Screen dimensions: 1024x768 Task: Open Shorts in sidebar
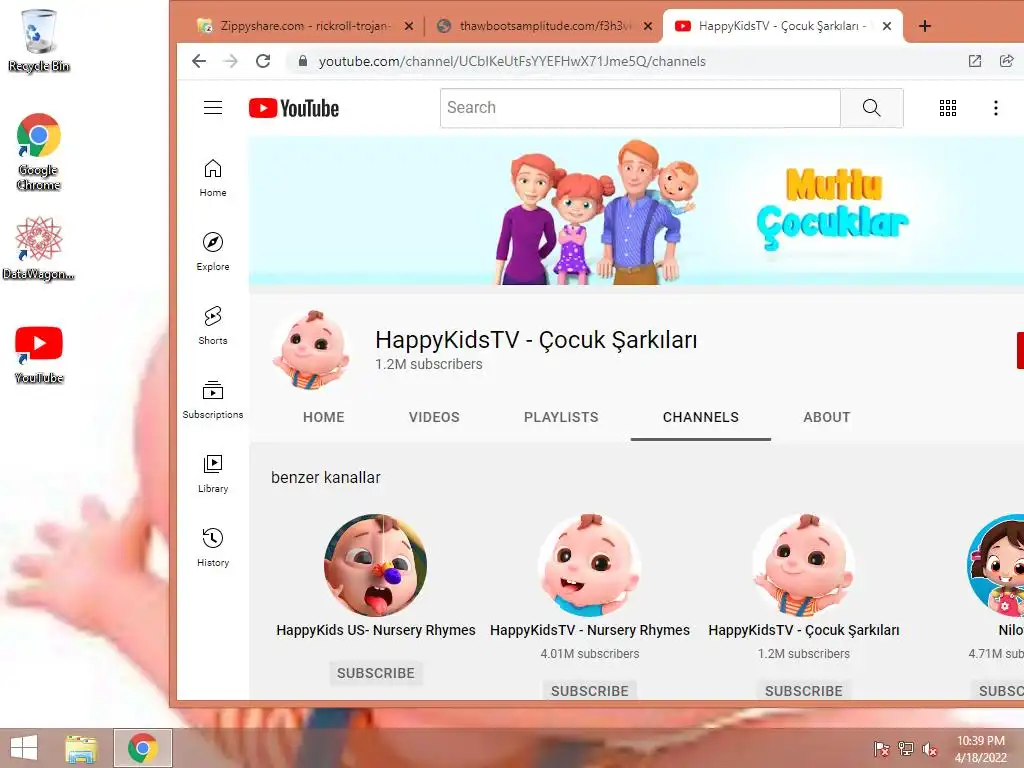pyautogui.click(x=213, y=325)
